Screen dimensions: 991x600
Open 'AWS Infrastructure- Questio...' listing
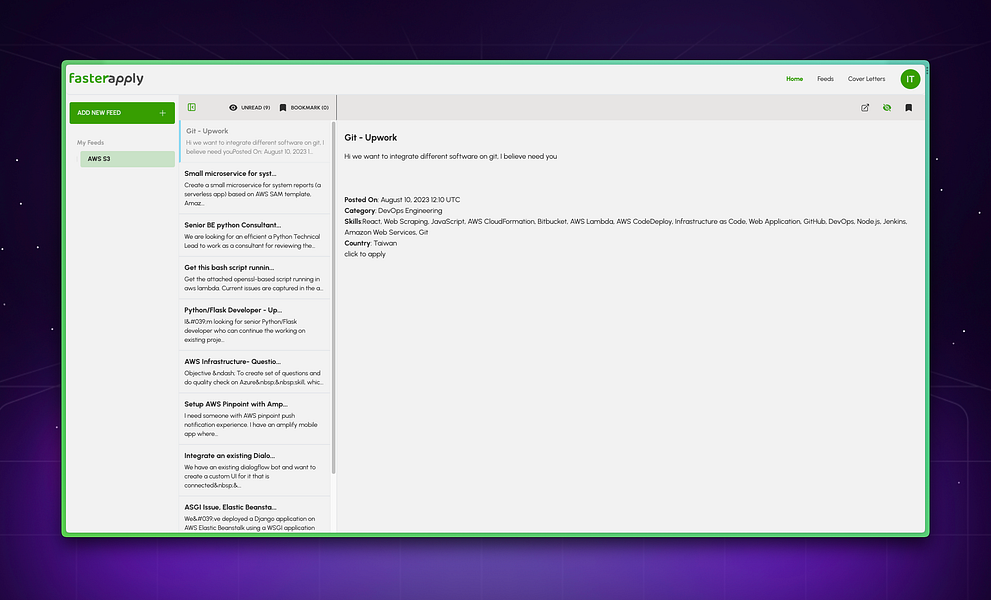click(x=255, y=372)
